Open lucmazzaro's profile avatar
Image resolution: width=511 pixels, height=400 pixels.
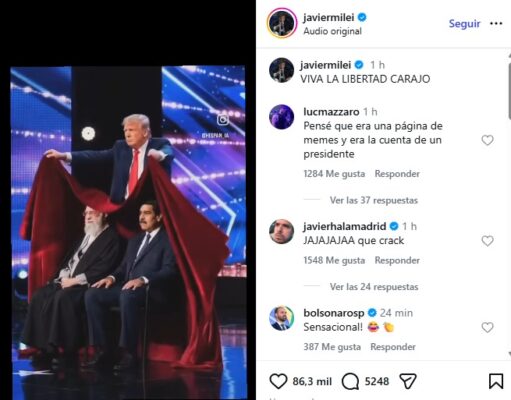pyautogui.click(x=282, y=117)
